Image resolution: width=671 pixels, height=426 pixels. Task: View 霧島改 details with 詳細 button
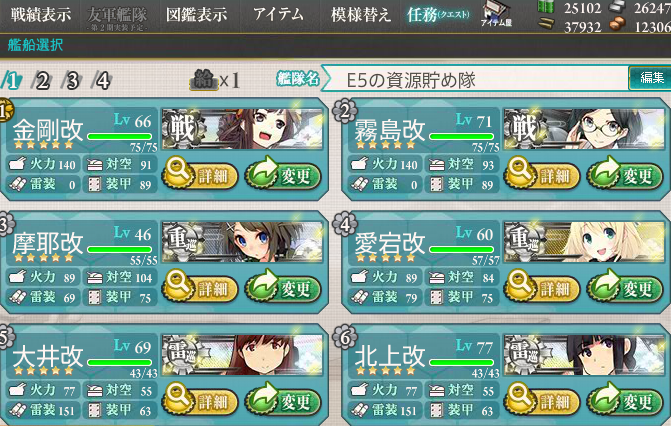pos(542,174)
